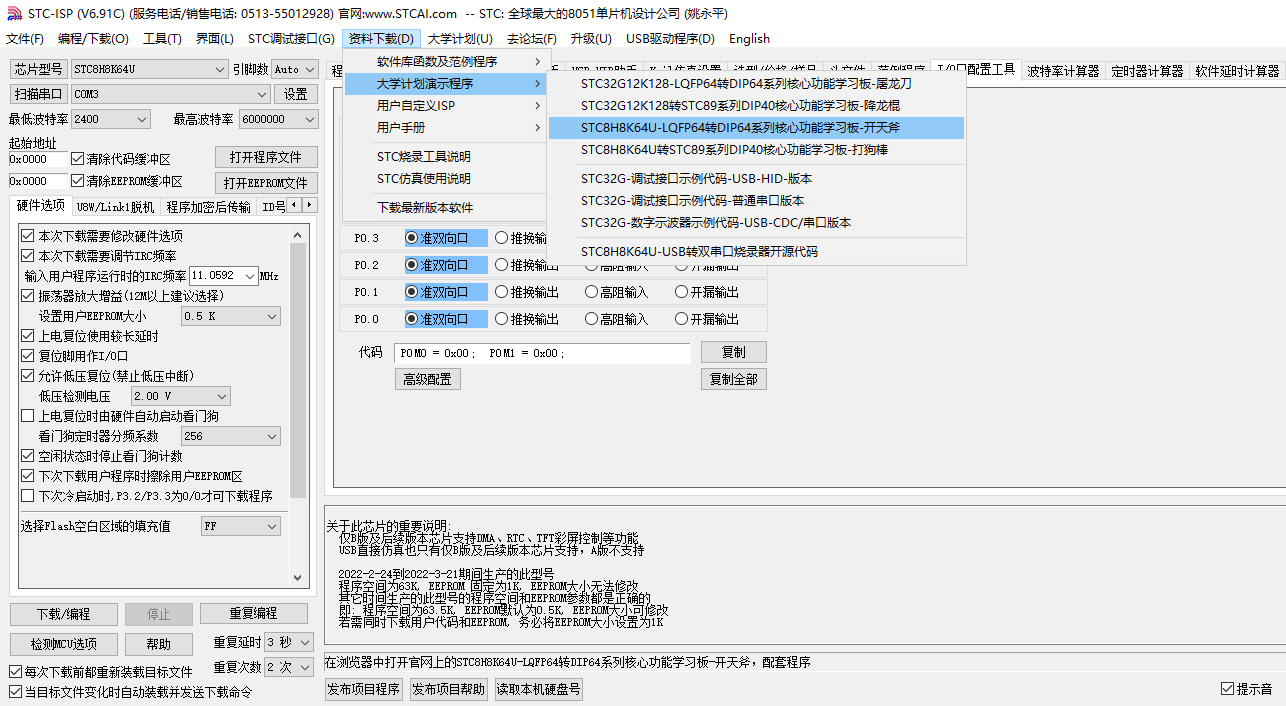This screenshot has height=706, width=1286.
Task: Select 开漏输出 radio for P0.0
Action: point(681,319)
